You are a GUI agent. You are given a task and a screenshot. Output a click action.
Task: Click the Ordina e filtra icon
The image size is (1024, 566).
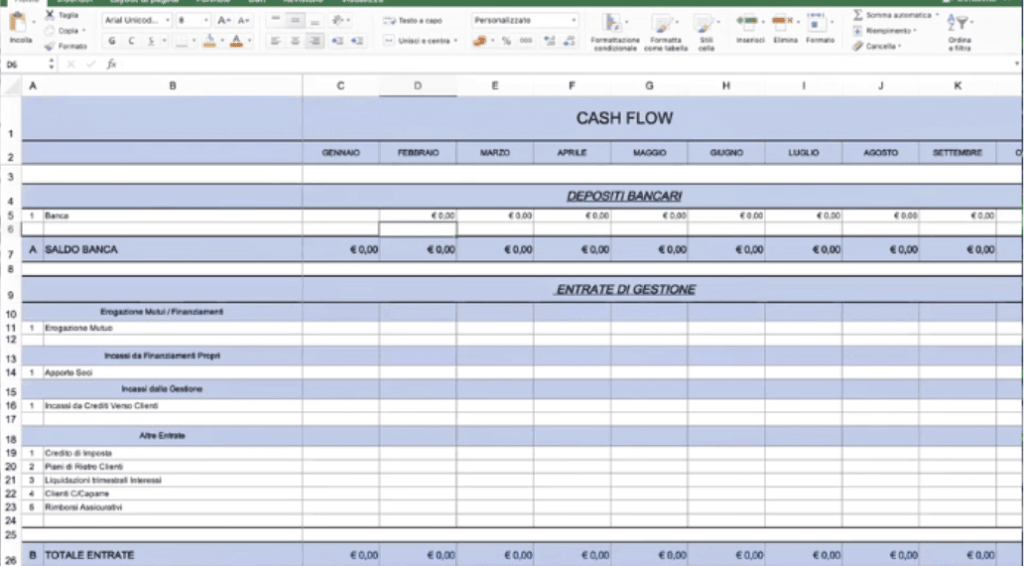[x=959, y=30]
